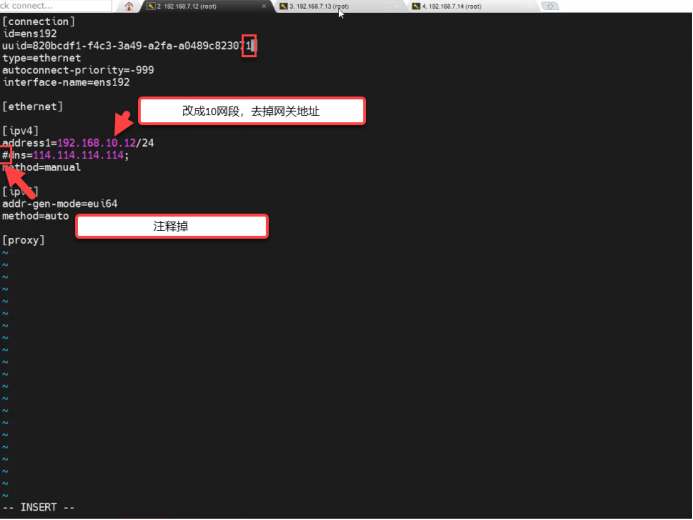Click terminal icon on the 192.168.7.12 tab
693x520 pixels.
[x=150, y=6]
